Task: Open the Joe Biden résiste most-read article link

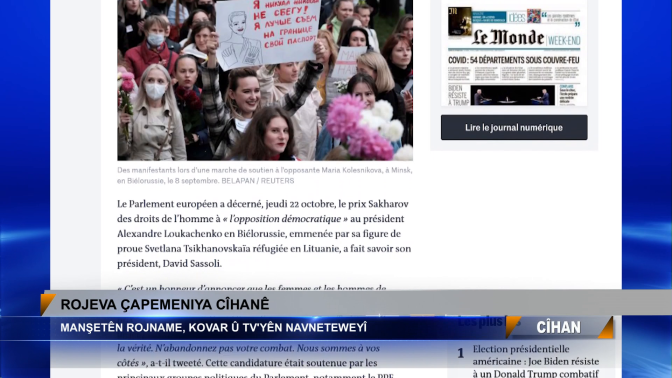Action: point(536,361)
